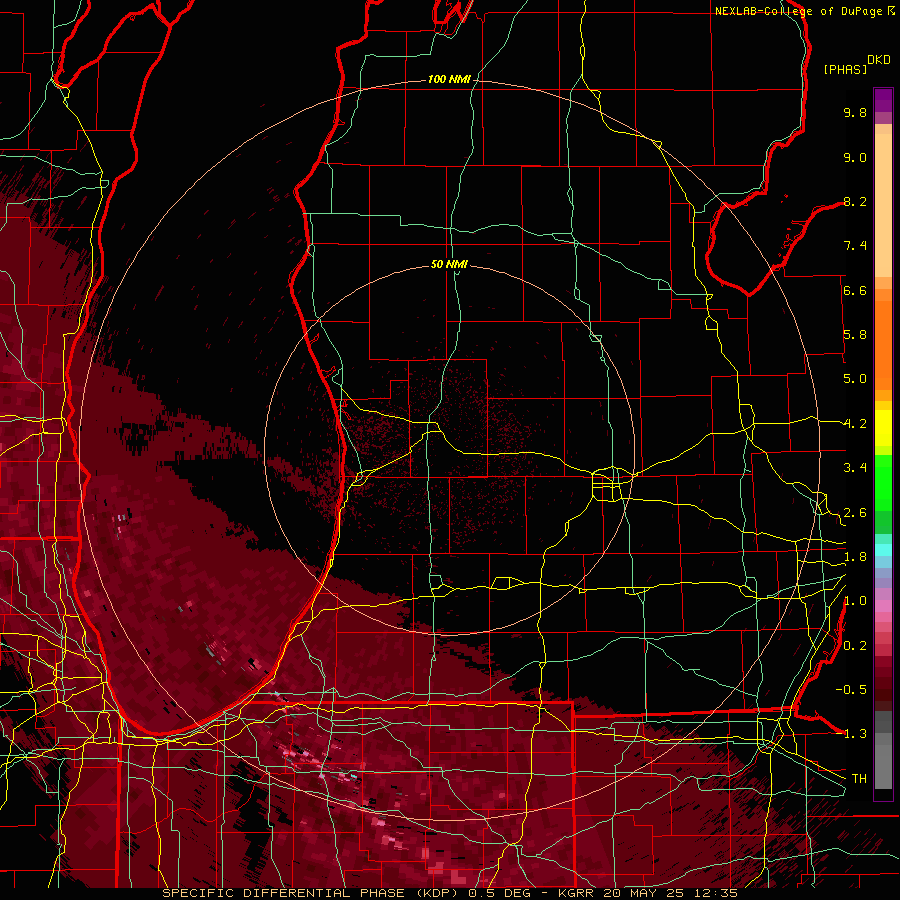Screen dimensions: 900x900
Task: Pick the cyan swatch on the color bar
Action: click(x=883, y=550)
